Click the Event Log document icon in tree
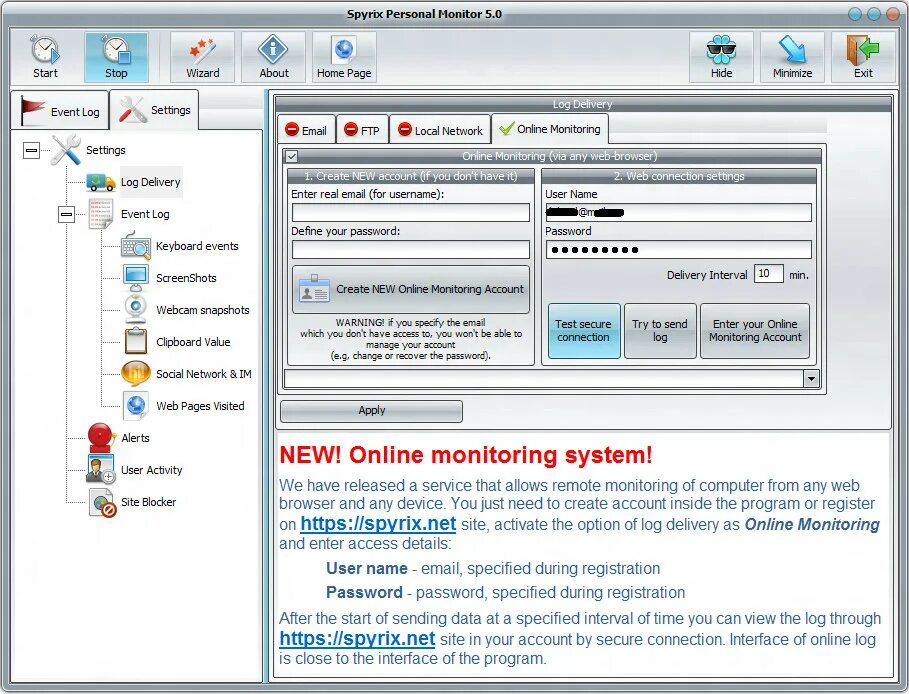This screenshot has width=909, height=694. pyautogui.click(x=101, y=214)
